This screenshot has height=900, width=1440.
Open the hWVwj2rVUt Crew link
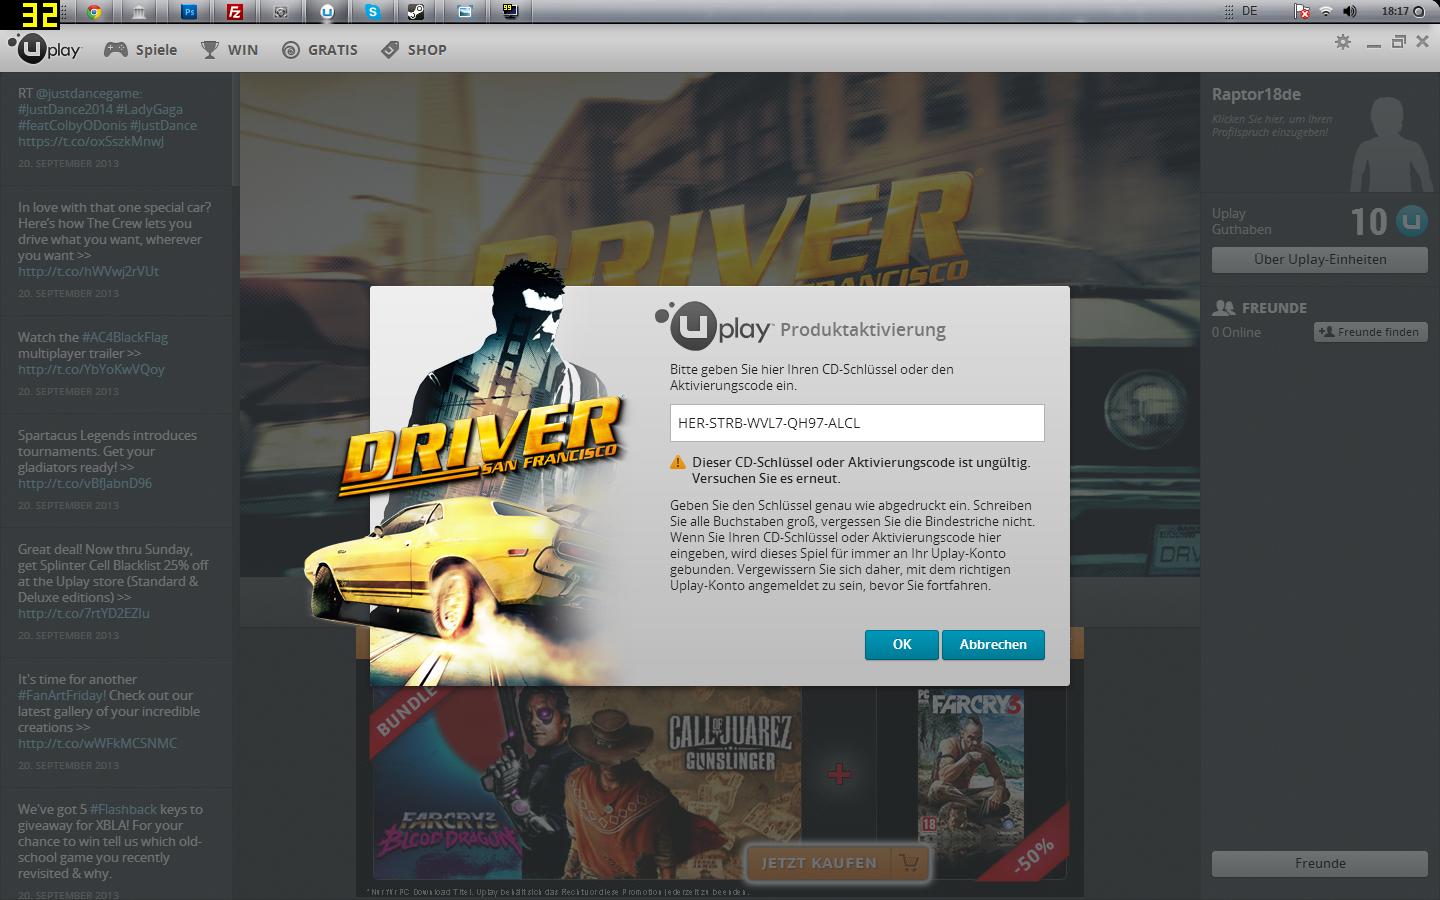pyautogui.click(x=88, y=271)
